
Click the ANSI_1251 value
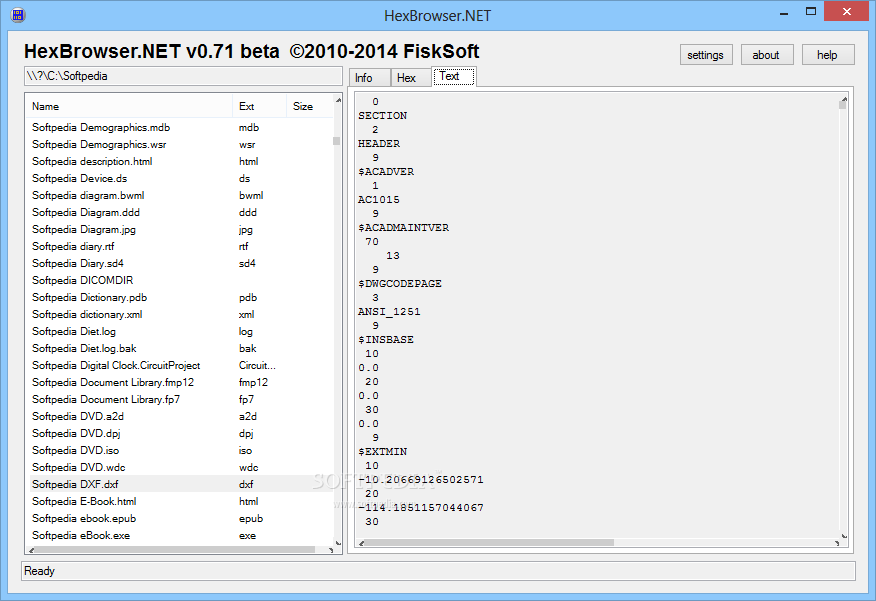click(389, 312)
